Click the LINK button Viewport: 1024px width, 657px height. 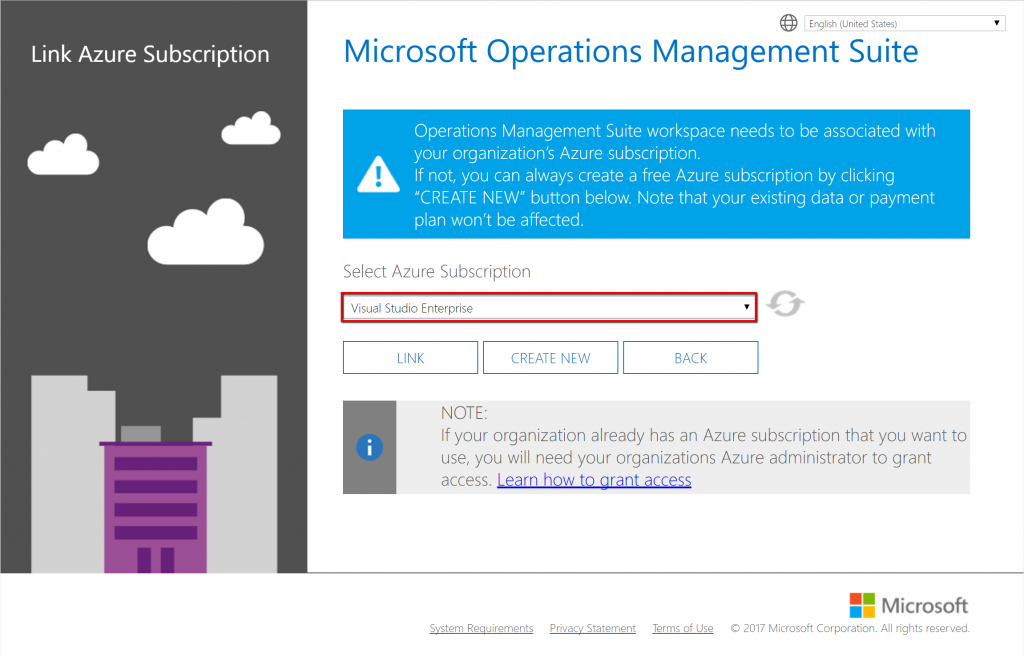coord(410,358)
